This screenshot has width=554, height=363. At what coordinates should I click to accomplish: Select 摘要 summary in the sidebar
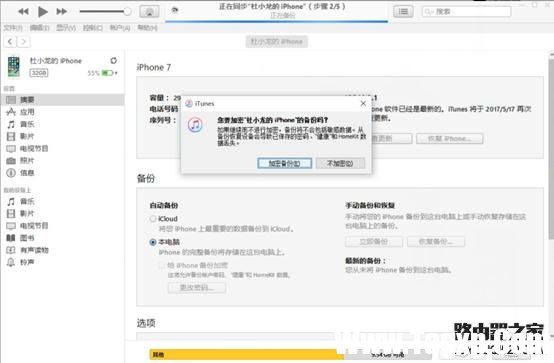pos(63,100)
